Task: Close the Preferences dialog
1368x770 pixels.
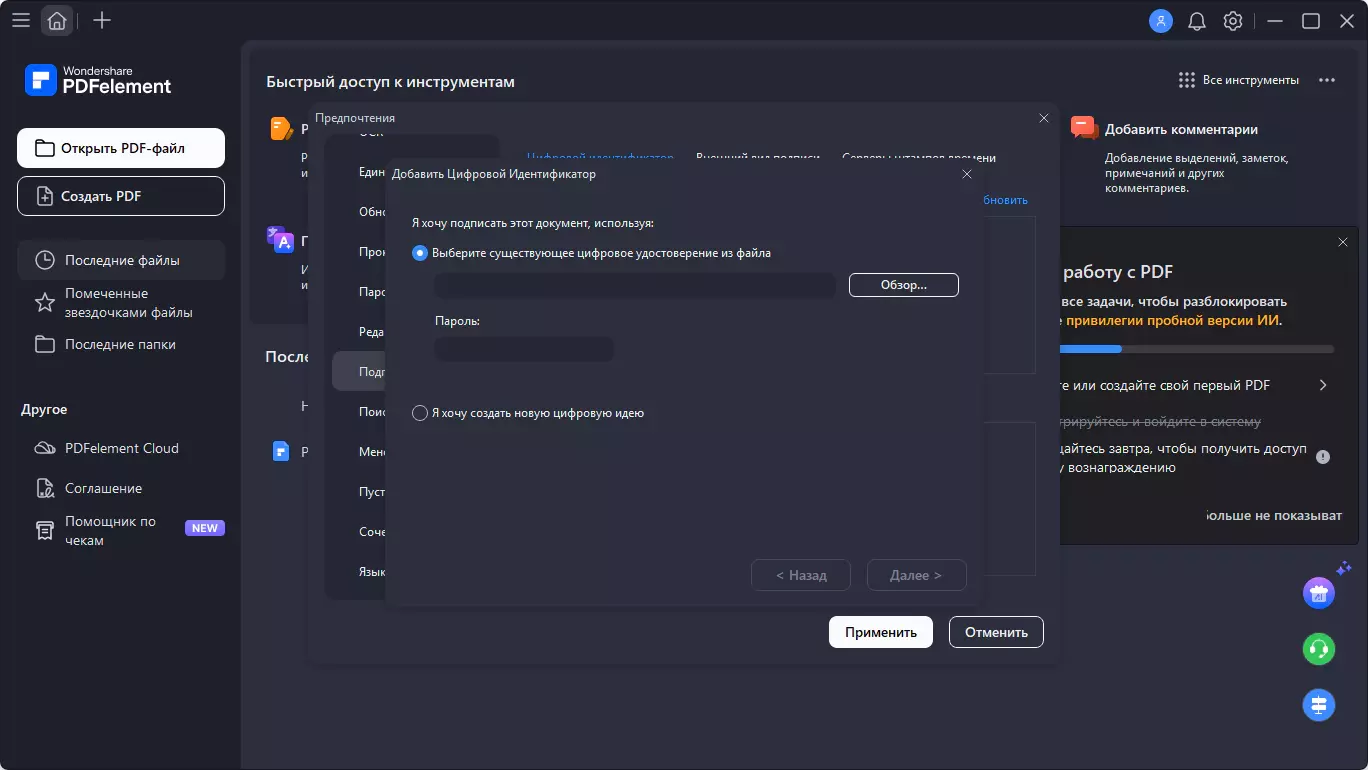Action: (1044, 118)
